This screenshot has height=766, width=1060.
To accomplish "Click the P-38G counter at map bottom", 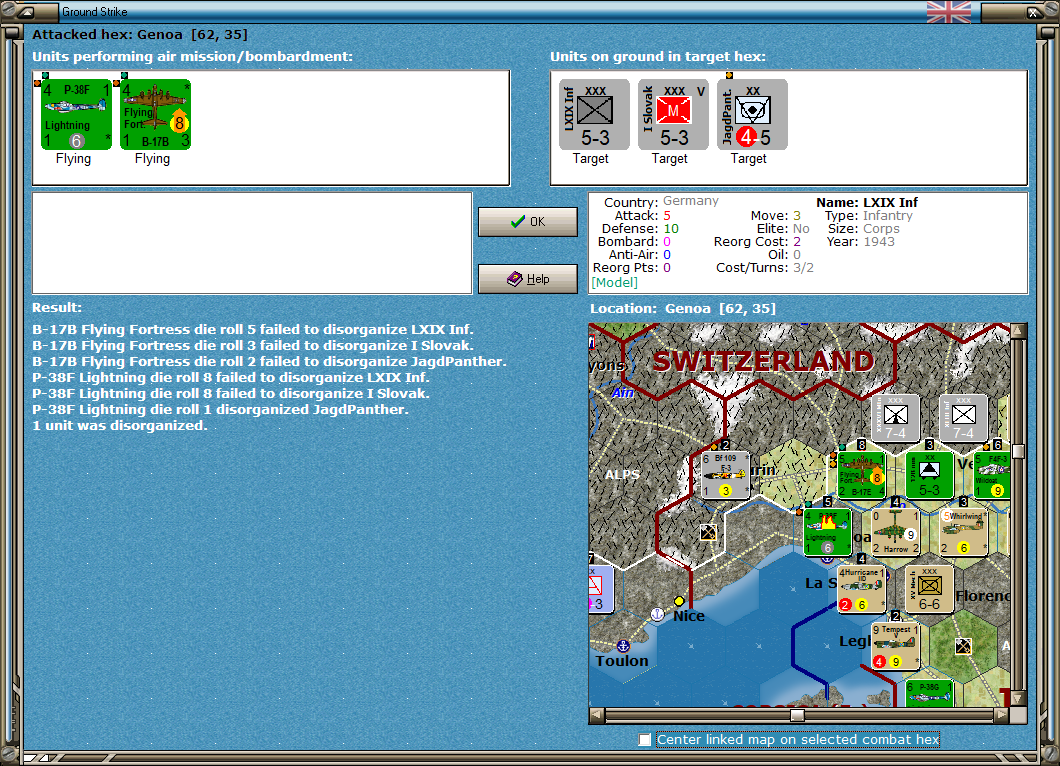I will click(930, 693).
